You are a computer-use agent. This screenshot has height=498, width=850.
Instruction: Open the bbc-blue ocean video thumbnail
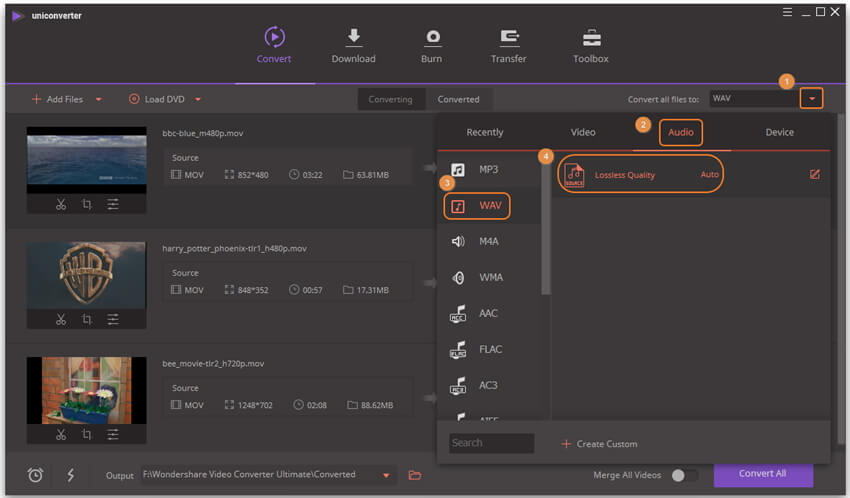click(87, 160)
